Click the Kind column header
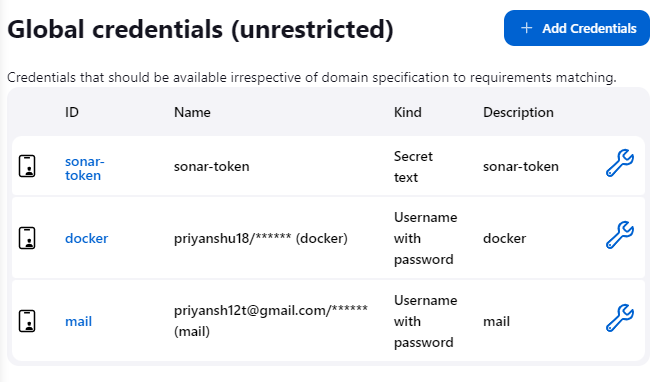The width and height of the screenshot is (659, 382). 408,112
